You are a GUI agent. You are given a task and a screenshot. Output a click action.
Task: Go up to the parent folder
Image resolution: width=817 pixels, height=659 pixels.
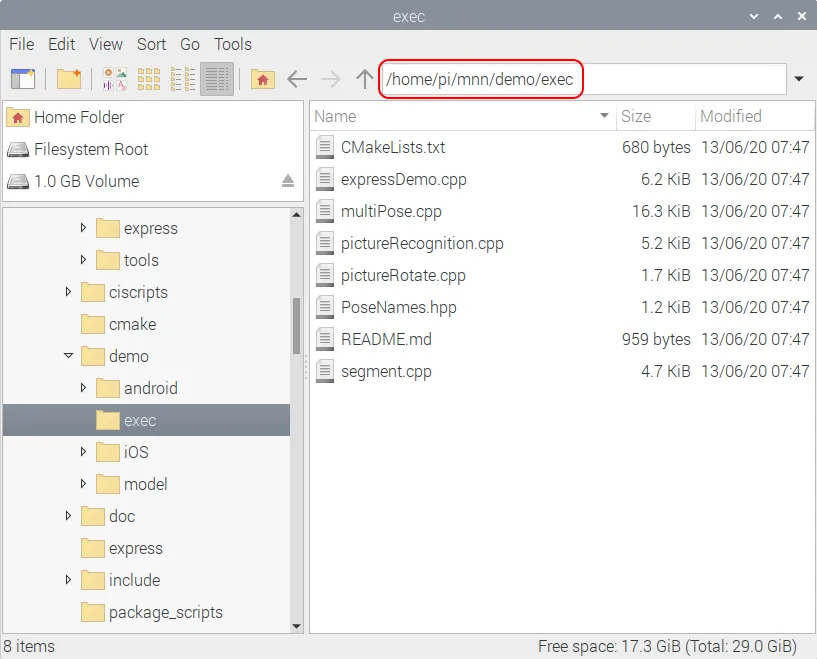pyautogui.click(x=365, y=79)
